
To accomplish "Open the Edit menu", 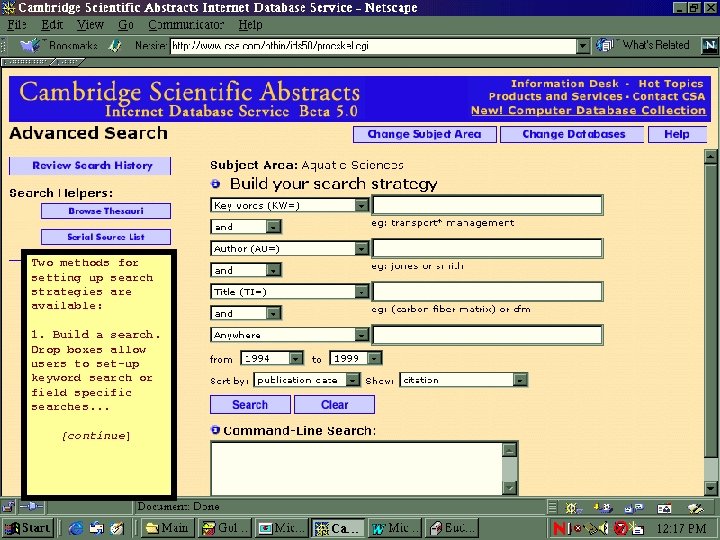I will 52,24.
